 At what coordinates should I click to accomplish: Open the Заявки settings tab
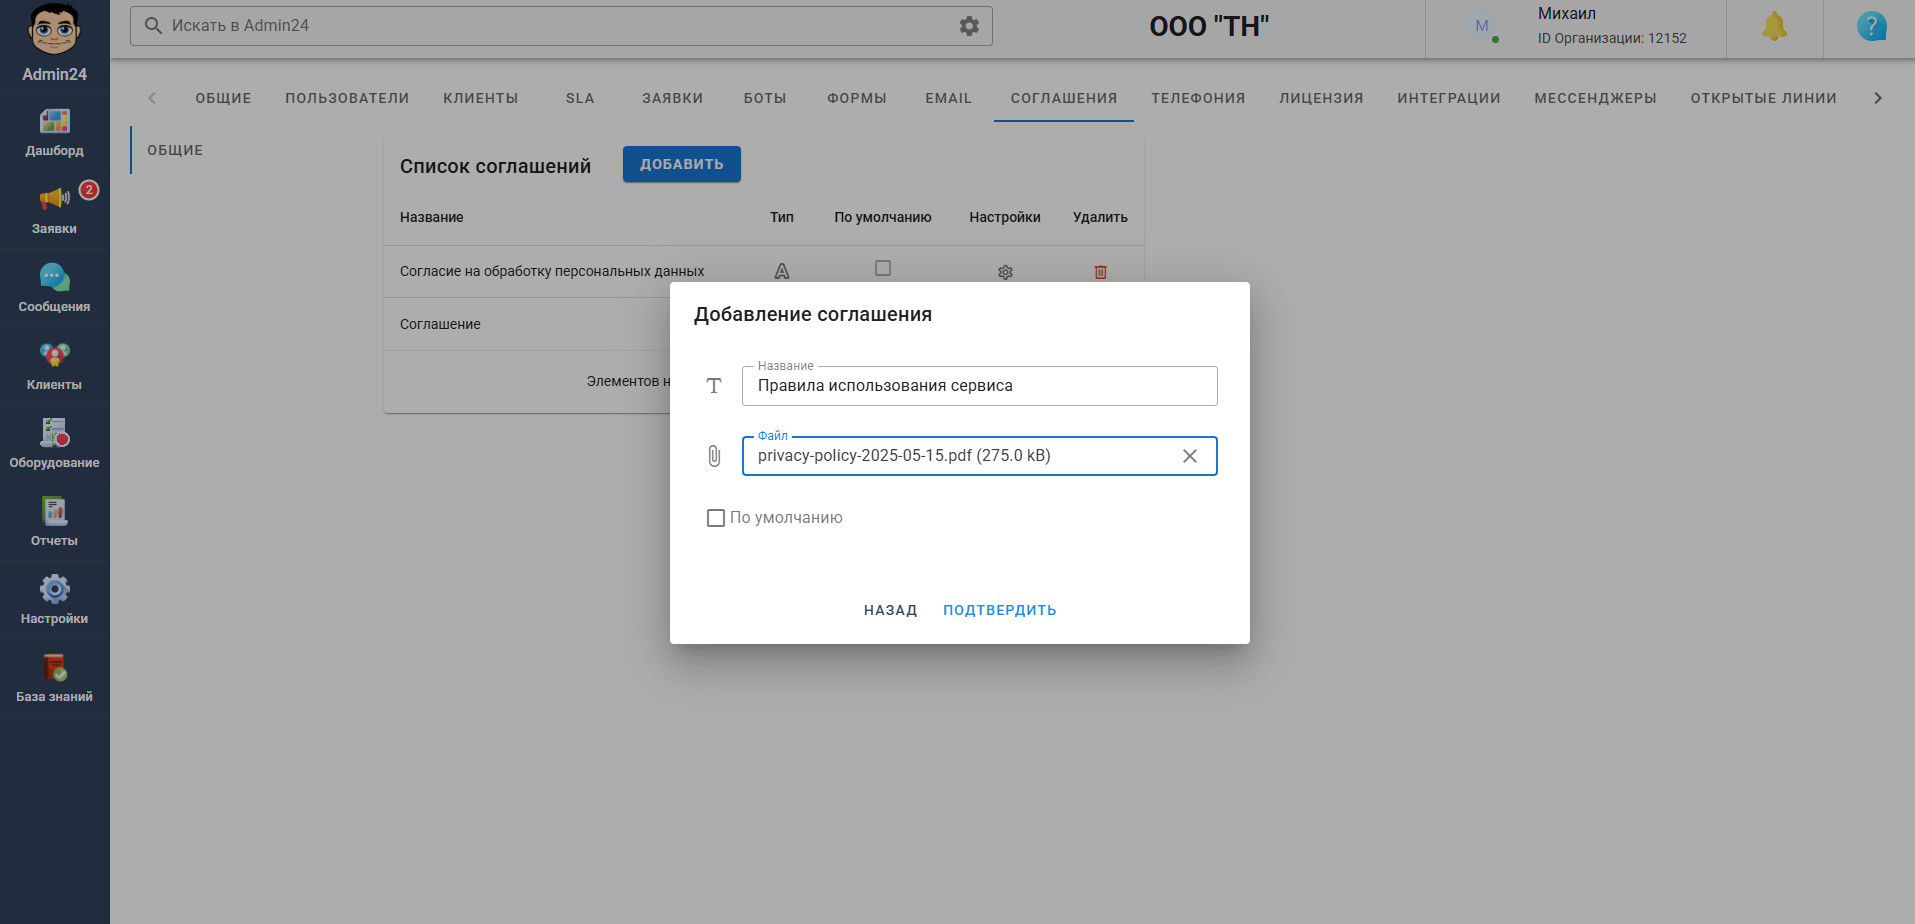tap(673, 98)
